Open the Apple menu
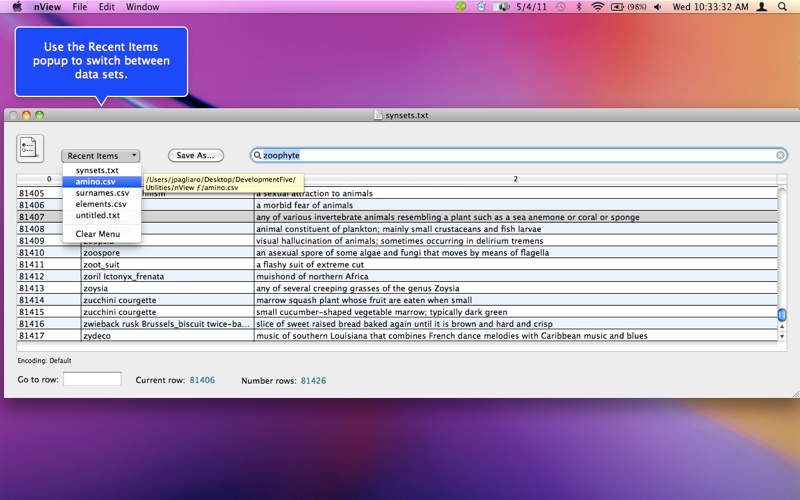Screen dimensions: 800x500 click(x=17, y=7)
